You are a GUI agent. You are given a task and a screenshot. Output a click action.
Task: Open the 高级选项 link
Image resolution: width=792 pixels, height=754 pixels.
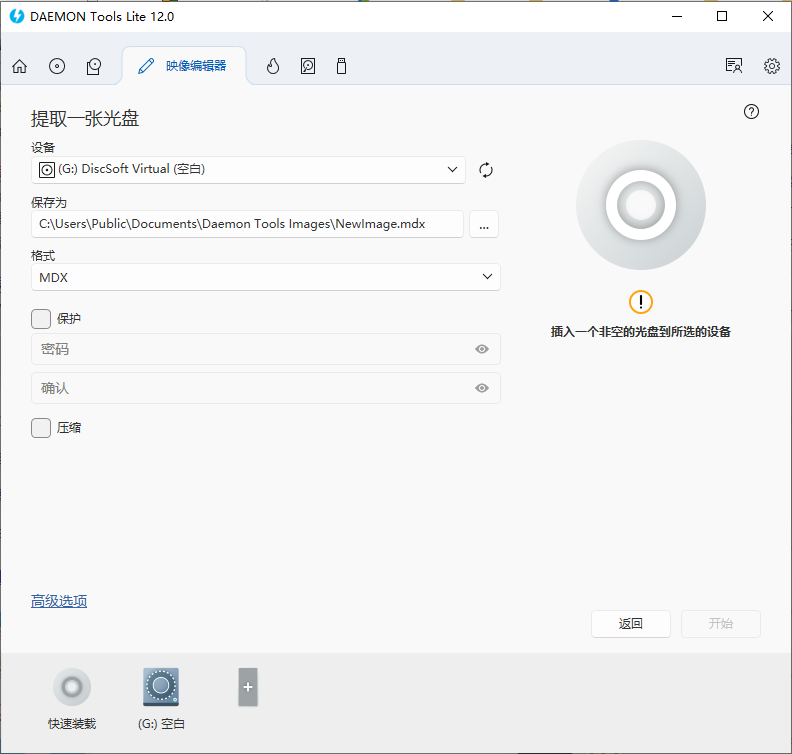tap(59, 601)
